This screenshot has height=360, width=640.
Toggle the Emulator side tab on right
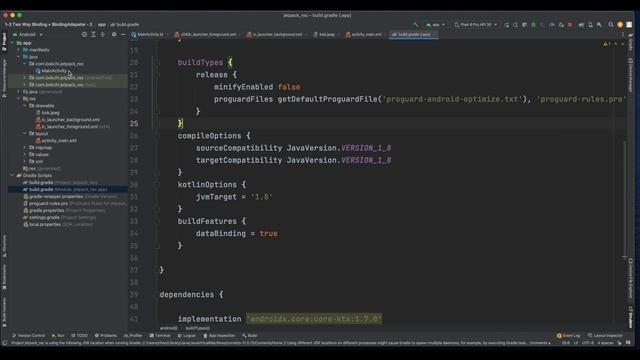(x=631, y=317)
